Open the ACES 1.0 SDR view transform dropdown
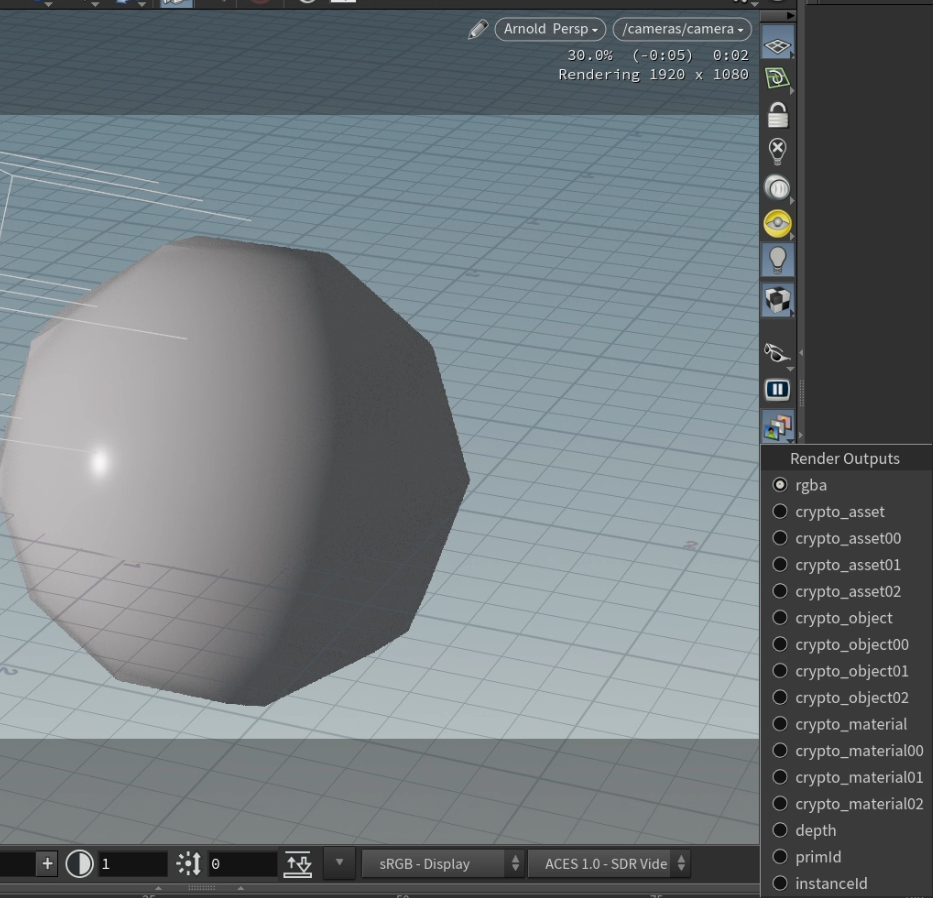This screenshot has width=933, height=898. (607, 864)
